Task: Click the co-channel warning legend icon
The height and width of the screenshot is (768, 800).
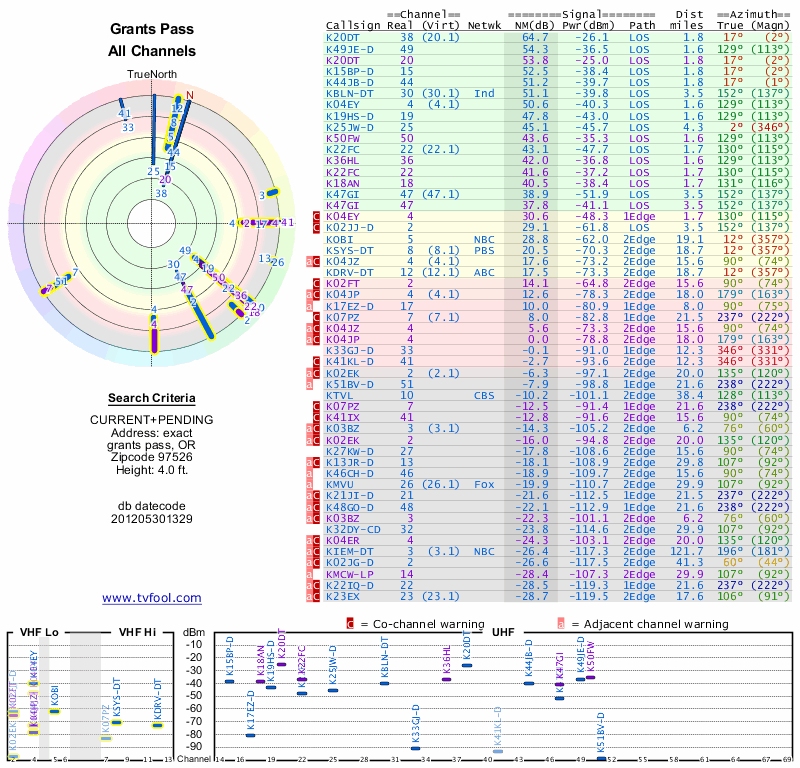Action: pos(350,623)
